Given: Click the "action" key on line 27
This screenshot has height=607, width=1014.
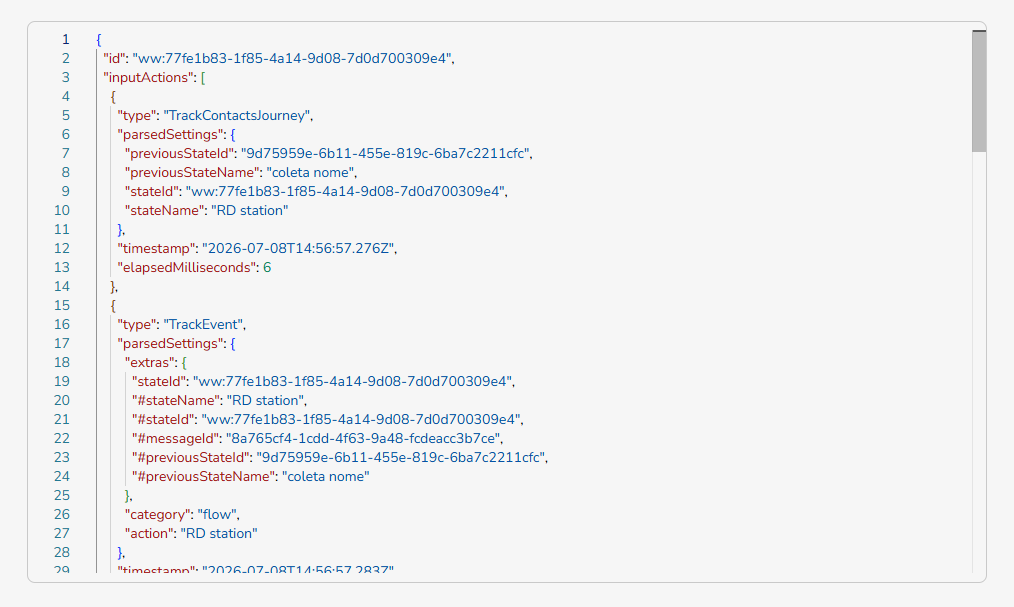Looking at the screenshot, I should 149,533.
